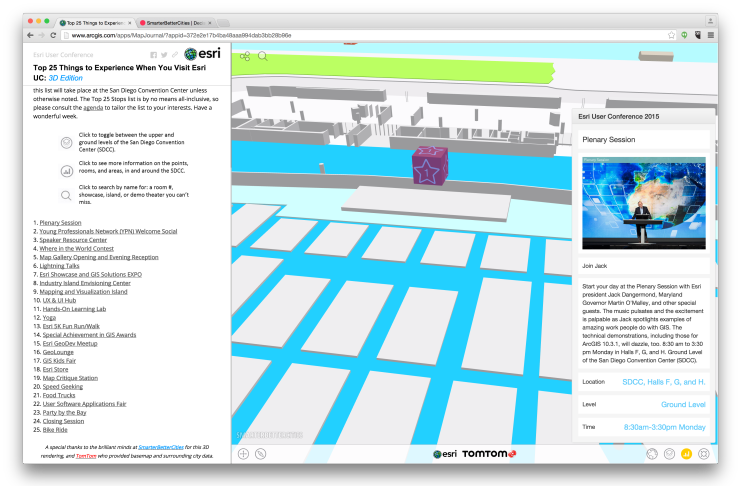Image resolution: width=741 pixels, height=486 pixels.
Task: Open the Hands-On Learning Lab link
Action: 74,309
